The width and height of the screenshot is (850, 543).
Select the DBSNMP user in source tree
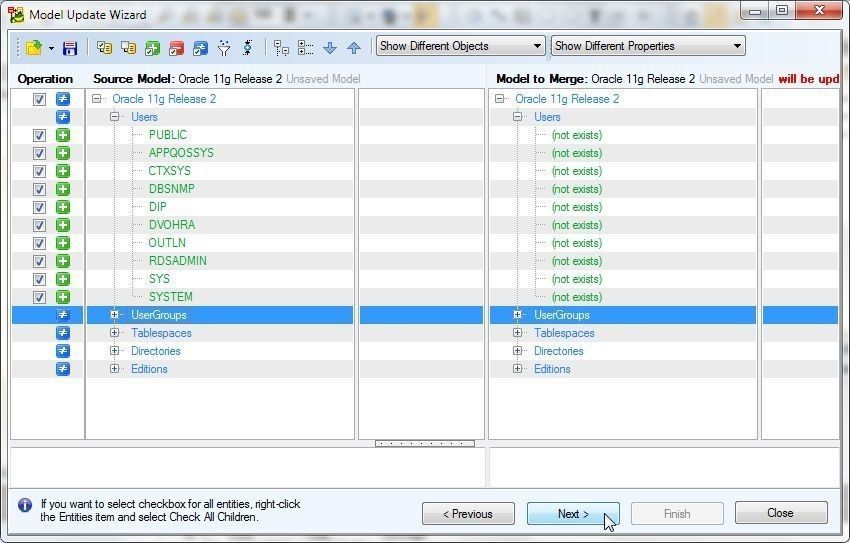click(171, 189)
